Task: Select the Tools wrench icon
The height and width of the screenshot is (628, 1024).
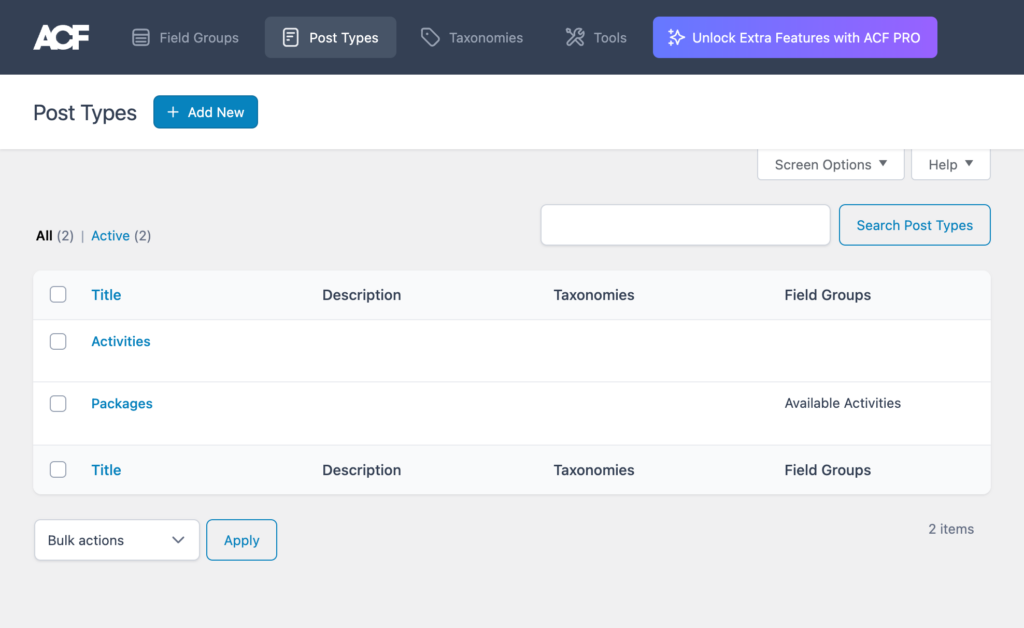Action: 573,37
